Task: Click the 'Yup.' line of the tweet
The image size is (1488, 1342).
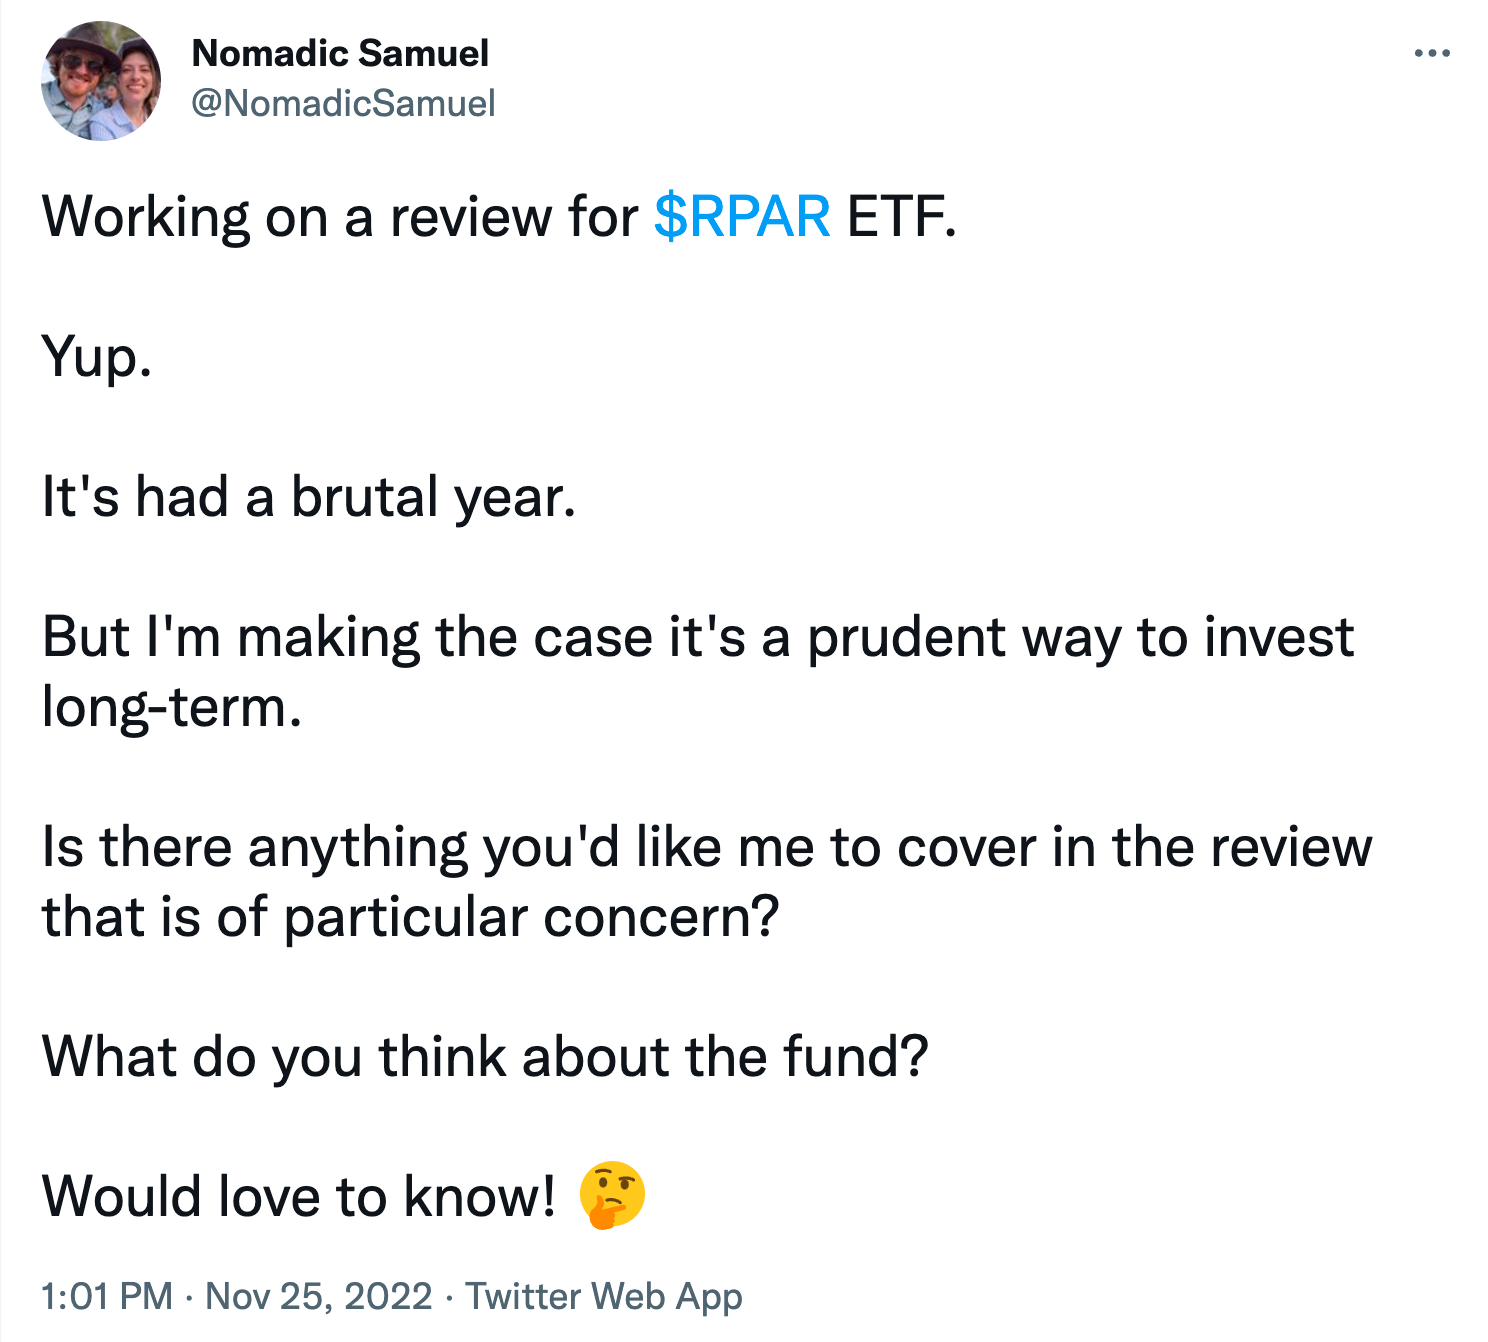Action: (x=97, y=358)
